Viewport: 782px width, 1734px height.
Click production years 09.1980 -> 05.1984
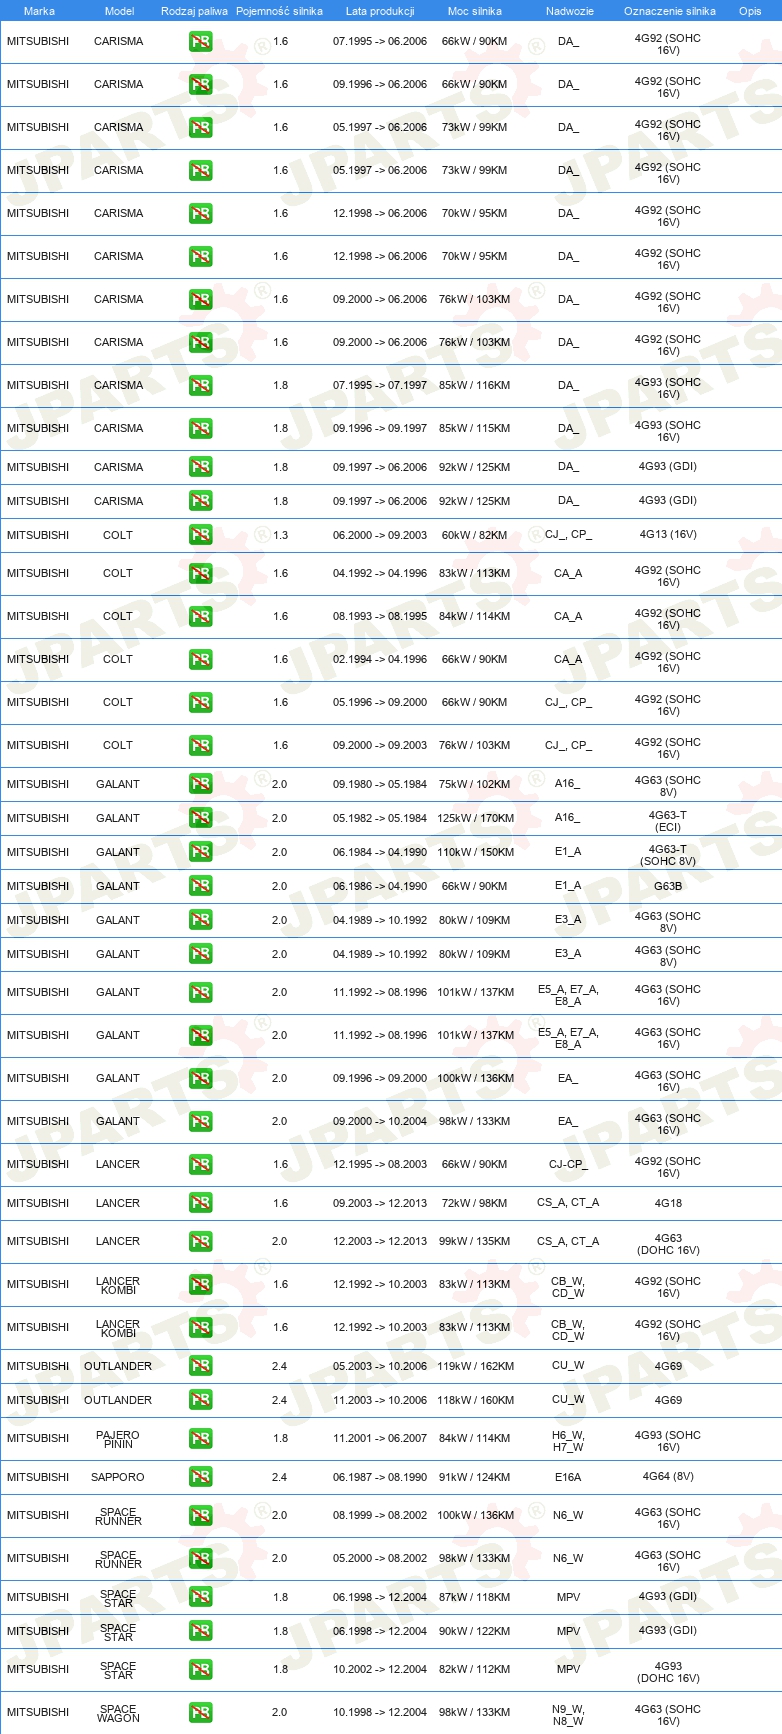380,784
